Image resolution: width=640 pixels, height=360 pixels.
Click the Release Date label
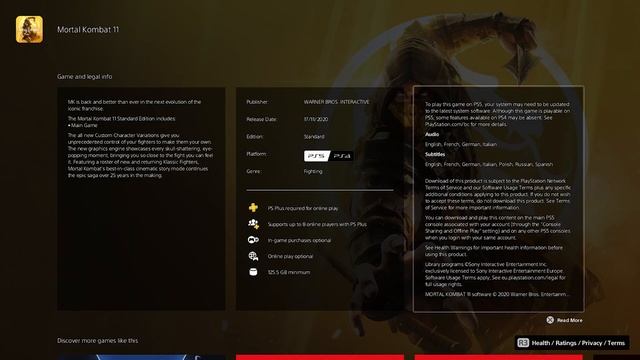(262, 120)
